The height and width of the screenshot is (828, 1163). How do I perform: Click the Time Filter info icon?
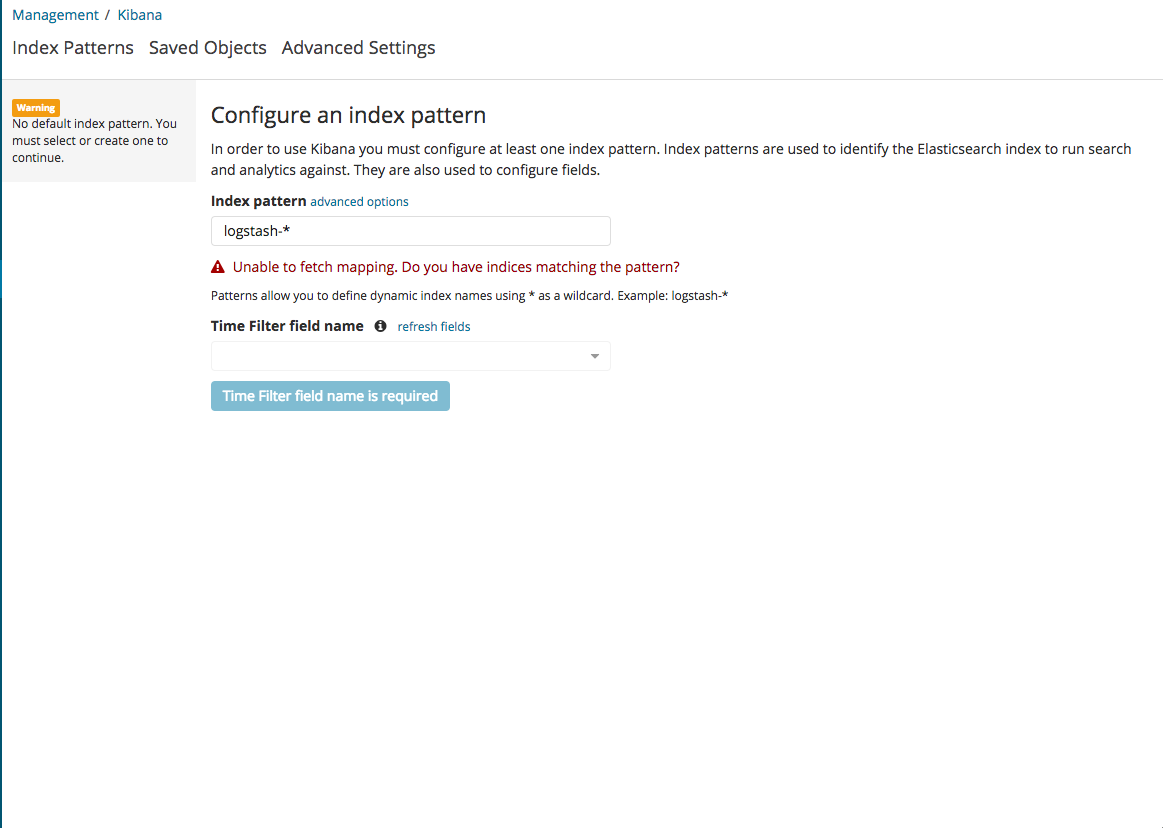[x=380, y=326]
